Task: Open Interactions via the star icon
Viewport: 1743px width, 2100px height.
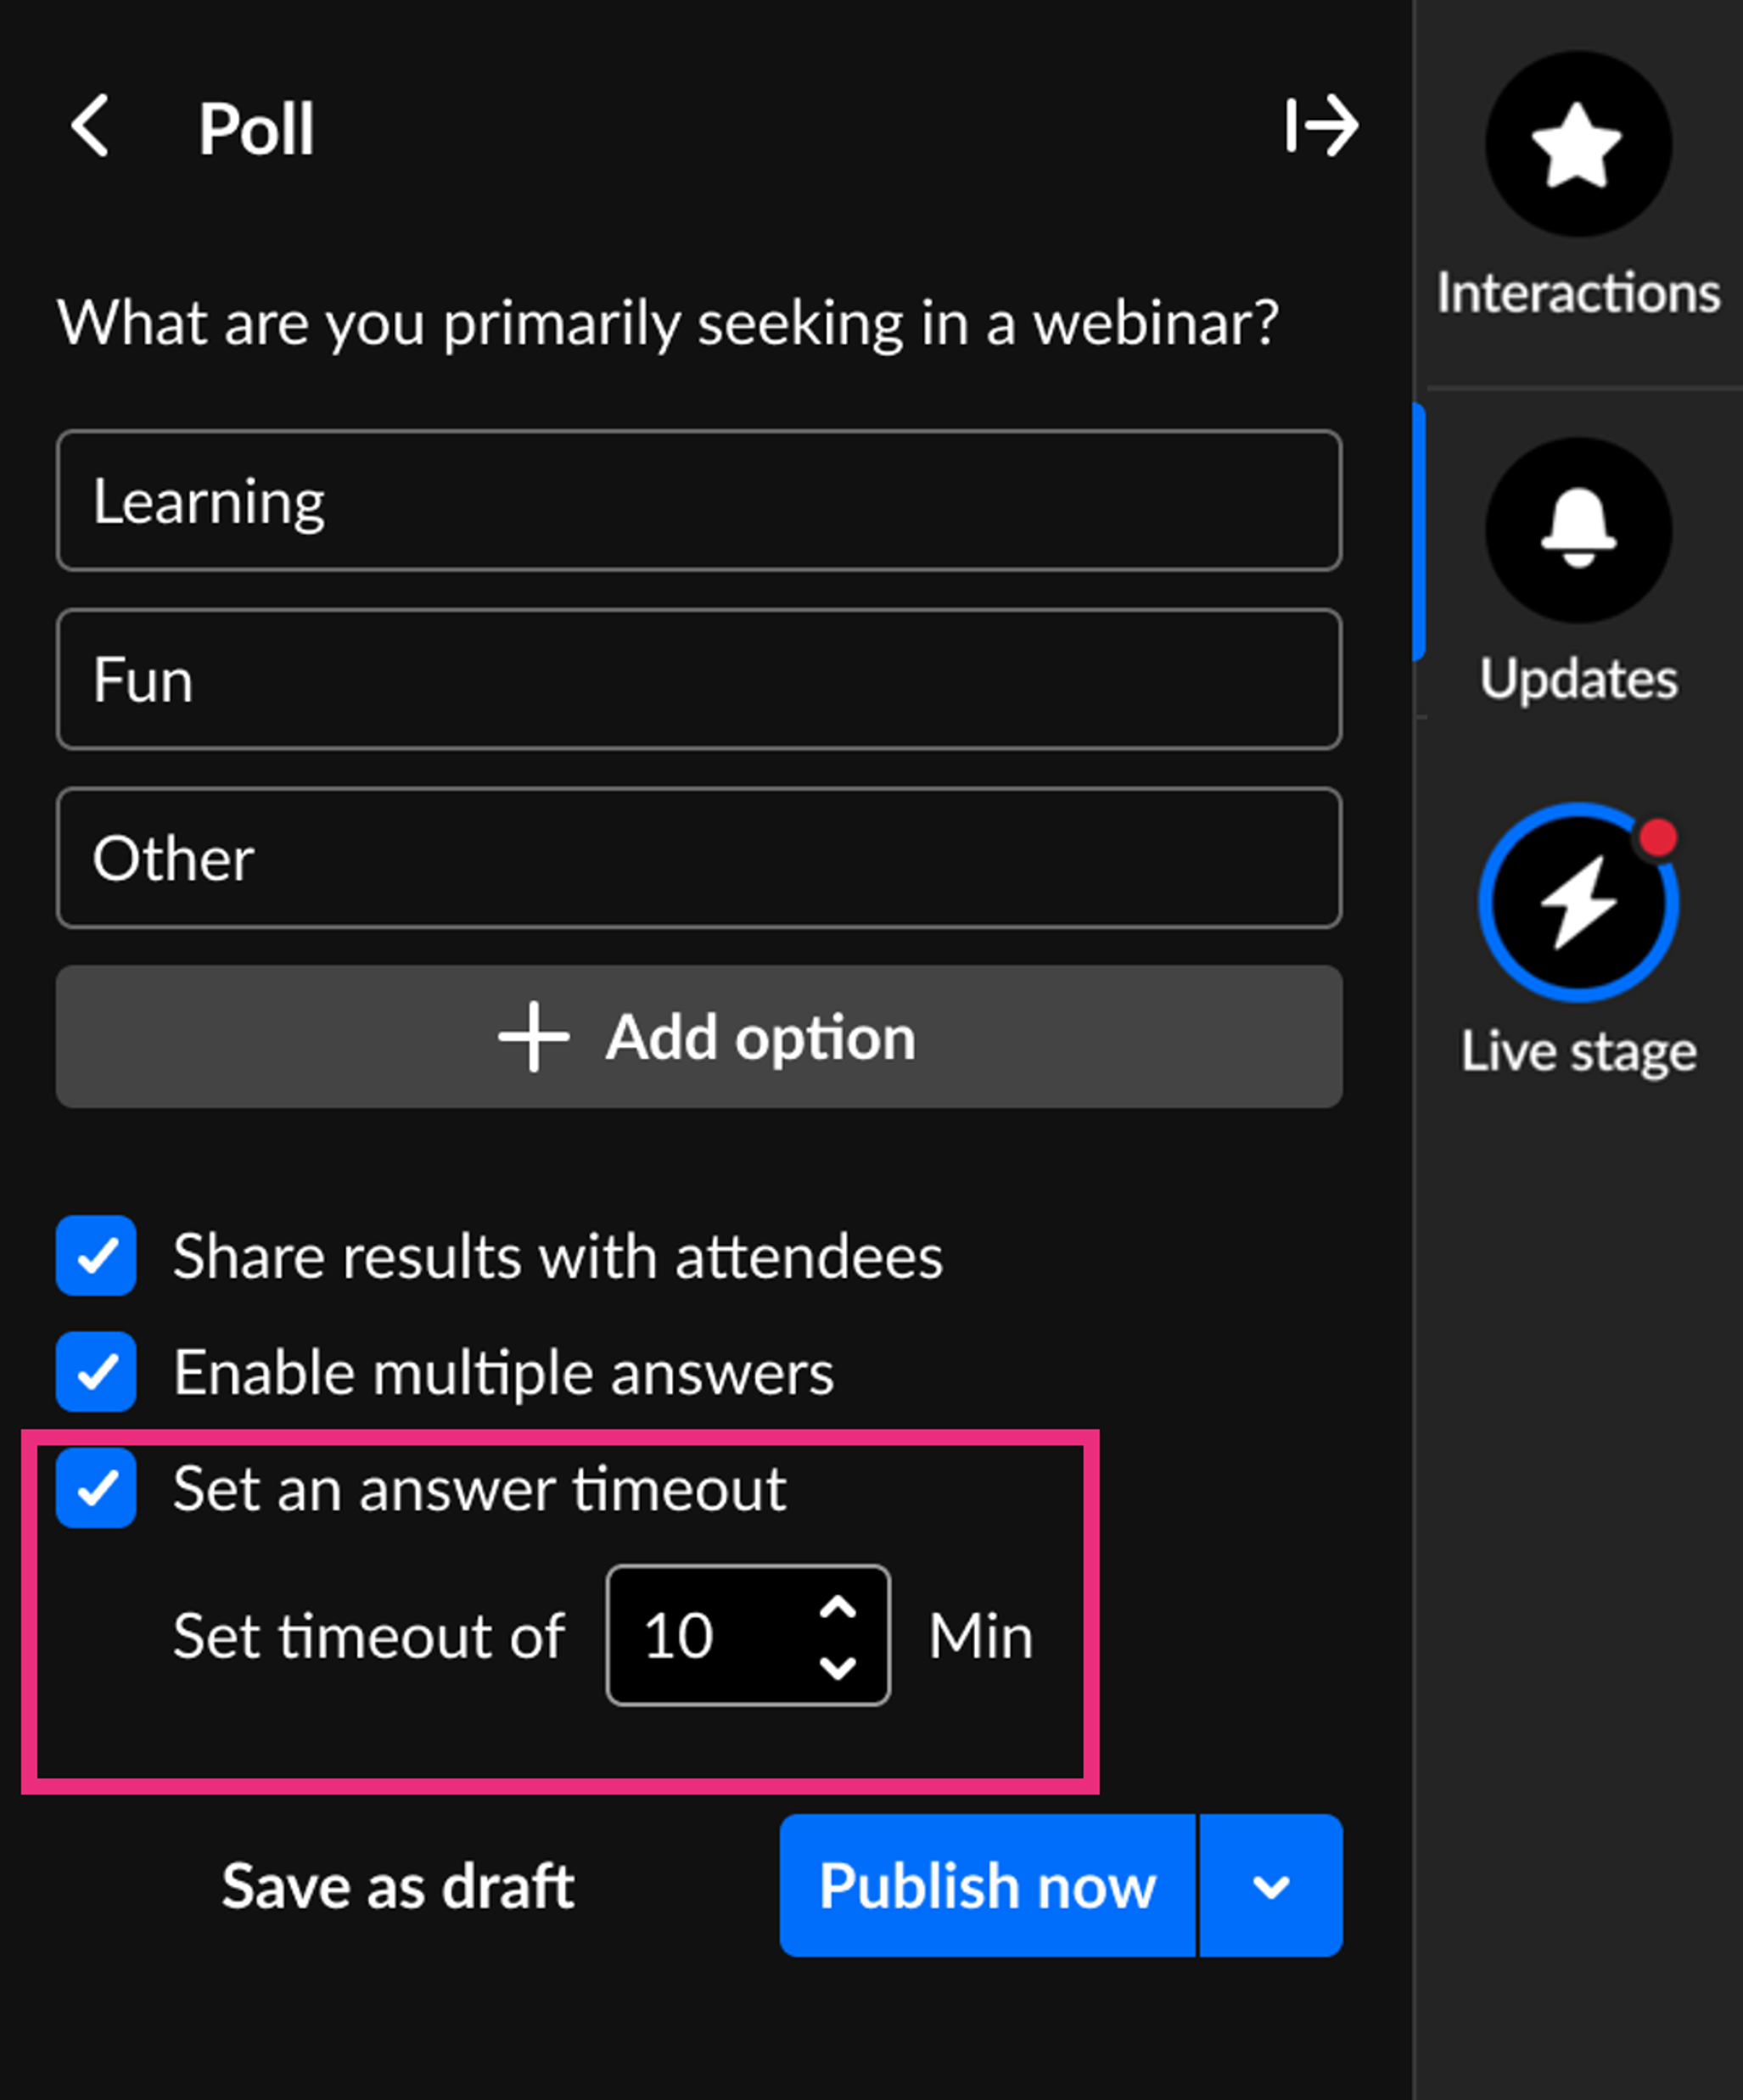Action: pyautogui.click(x=1577, y=145)
